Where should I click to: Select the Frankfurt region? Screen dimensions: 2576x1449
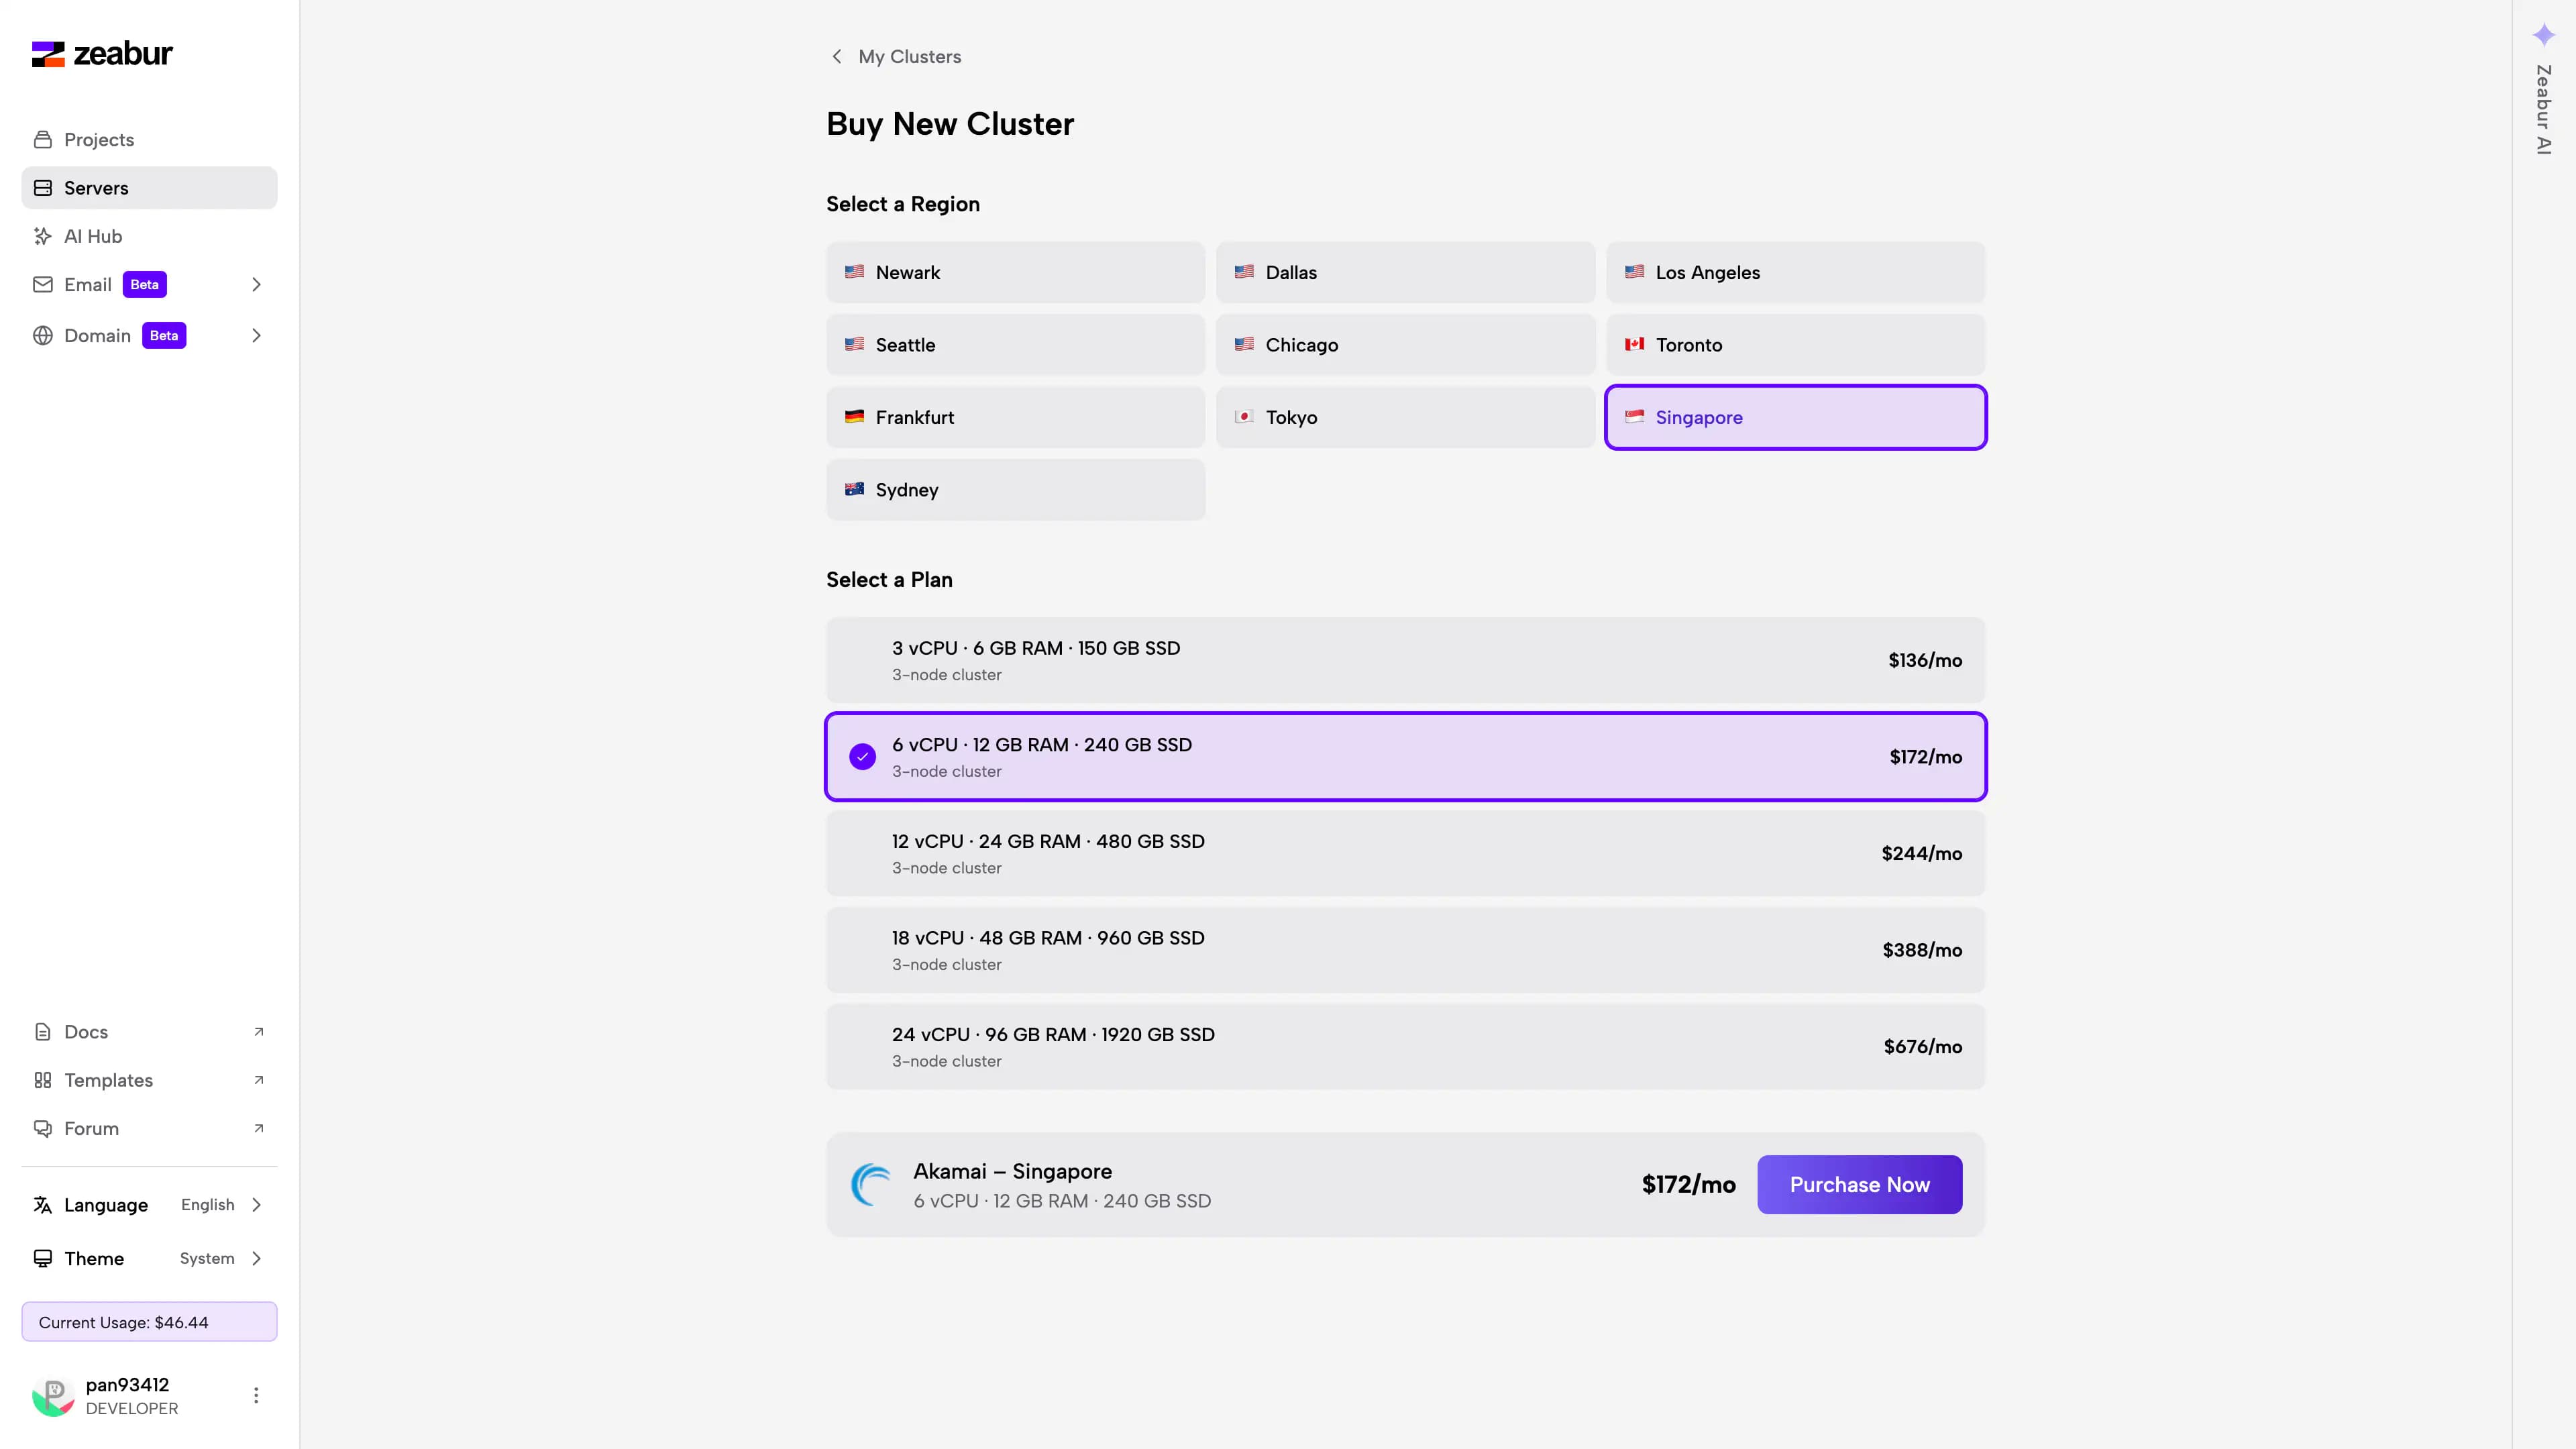click(x=1014, y=417)
